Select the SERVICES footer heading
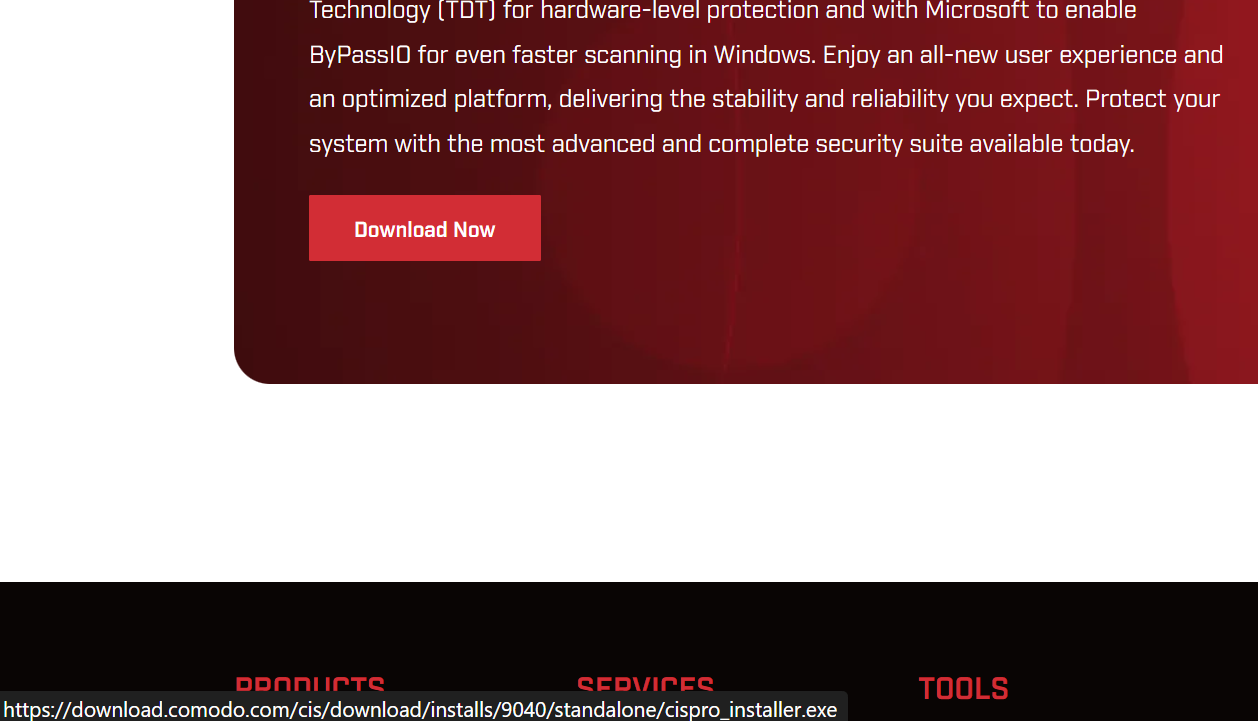 pyautogui.click(x=645, y=684)
